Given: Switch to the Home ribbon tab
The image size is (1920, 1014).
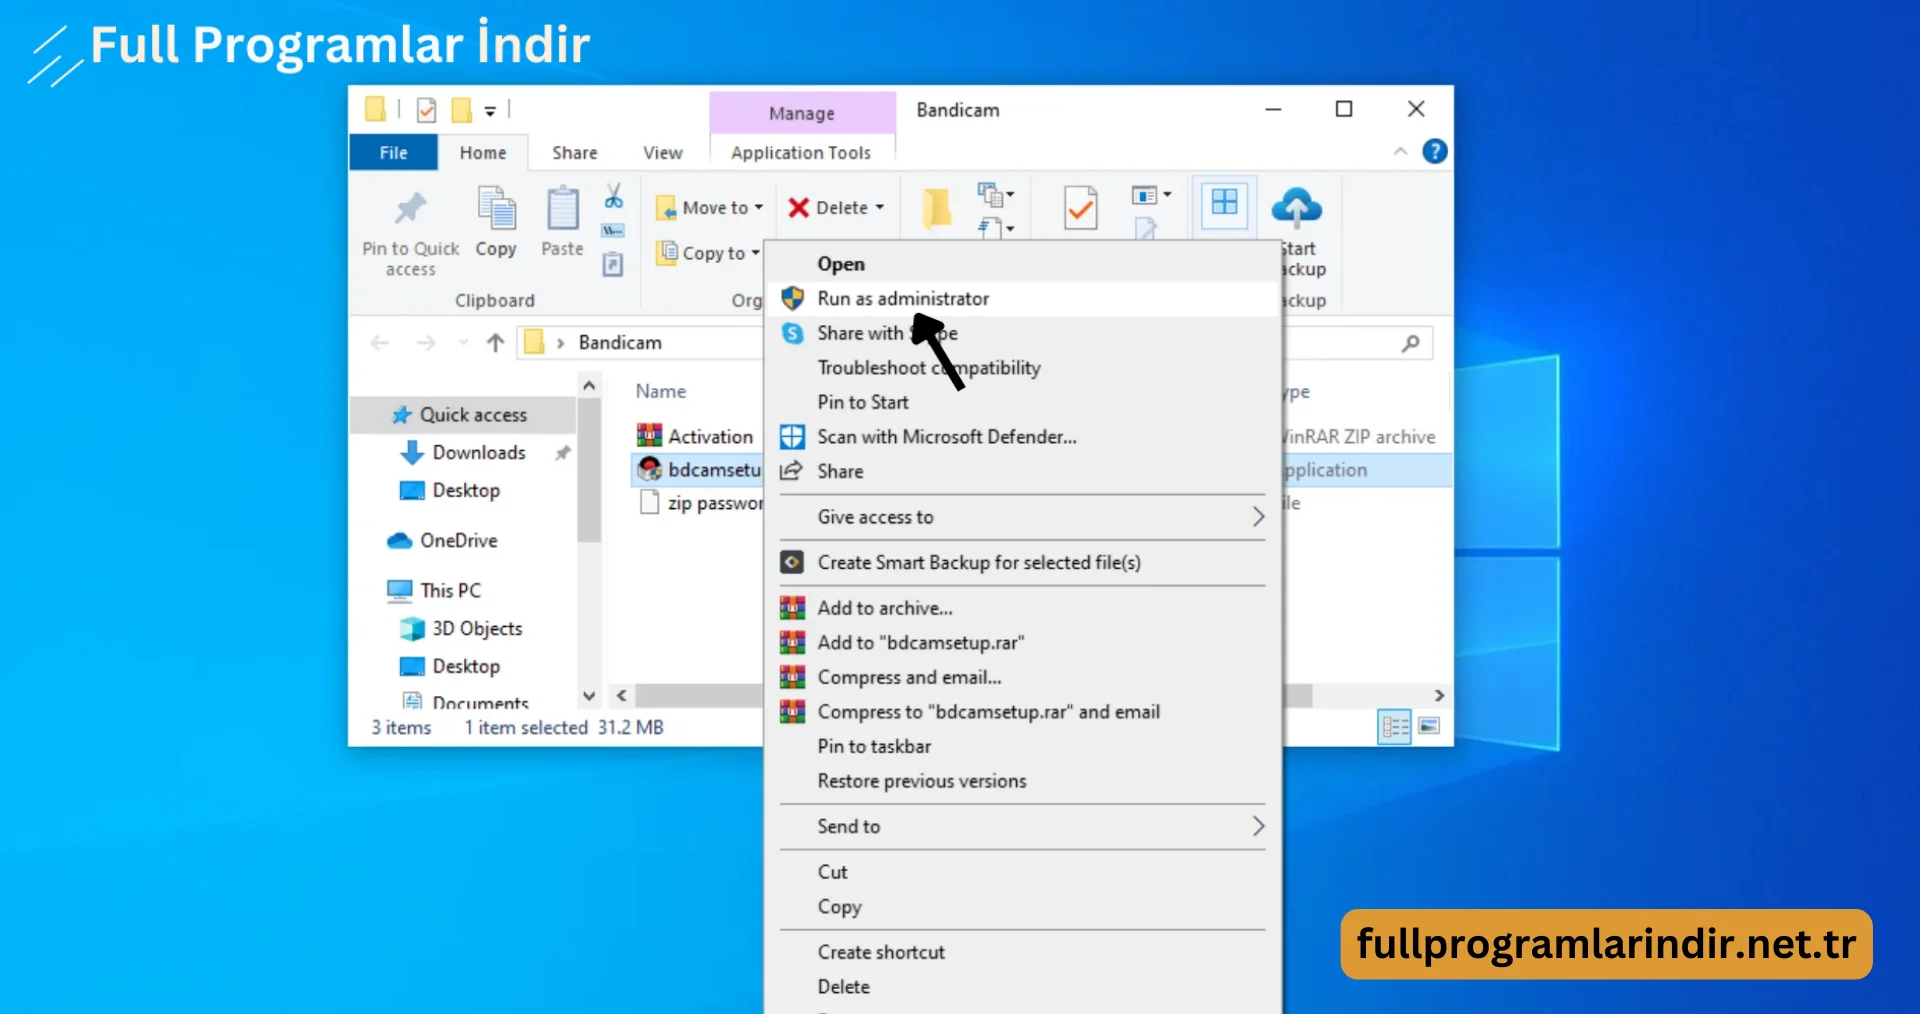Looking at the screenshot, I should tap(483, 153).
